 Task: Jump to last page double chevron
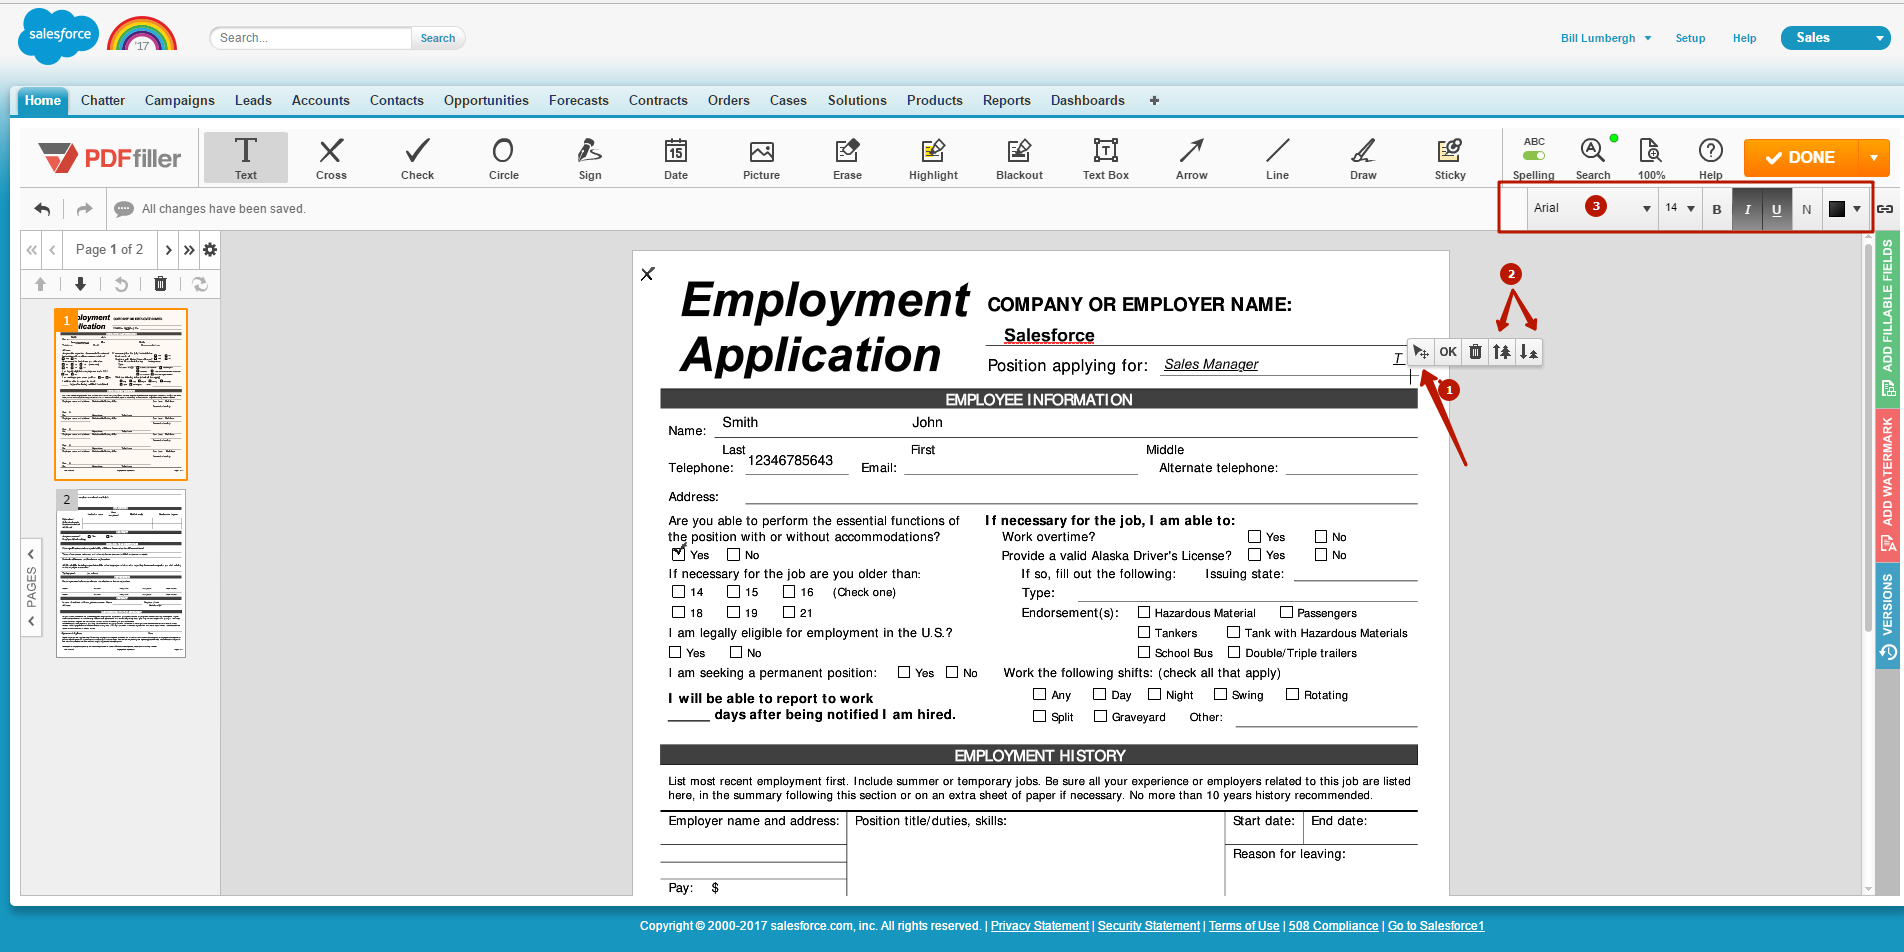189,250
